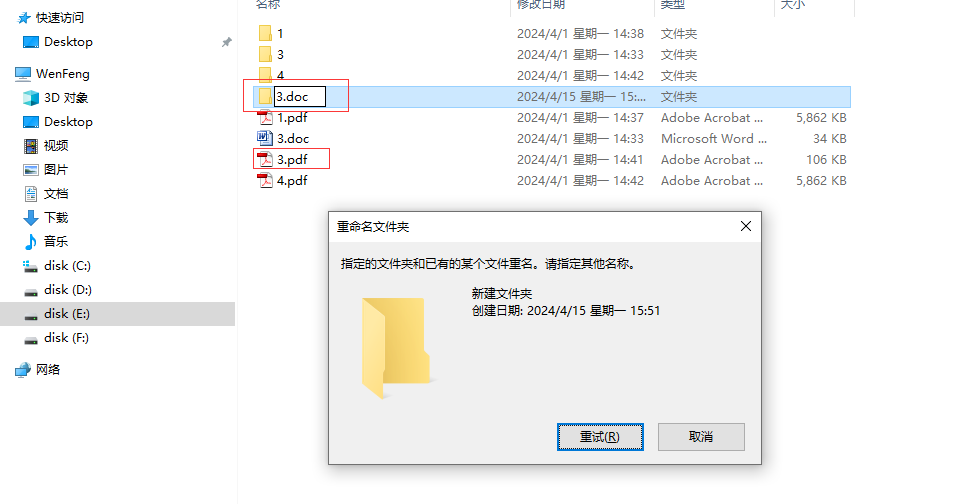Open disk (D:) in navigation pane

coord(57,290)
